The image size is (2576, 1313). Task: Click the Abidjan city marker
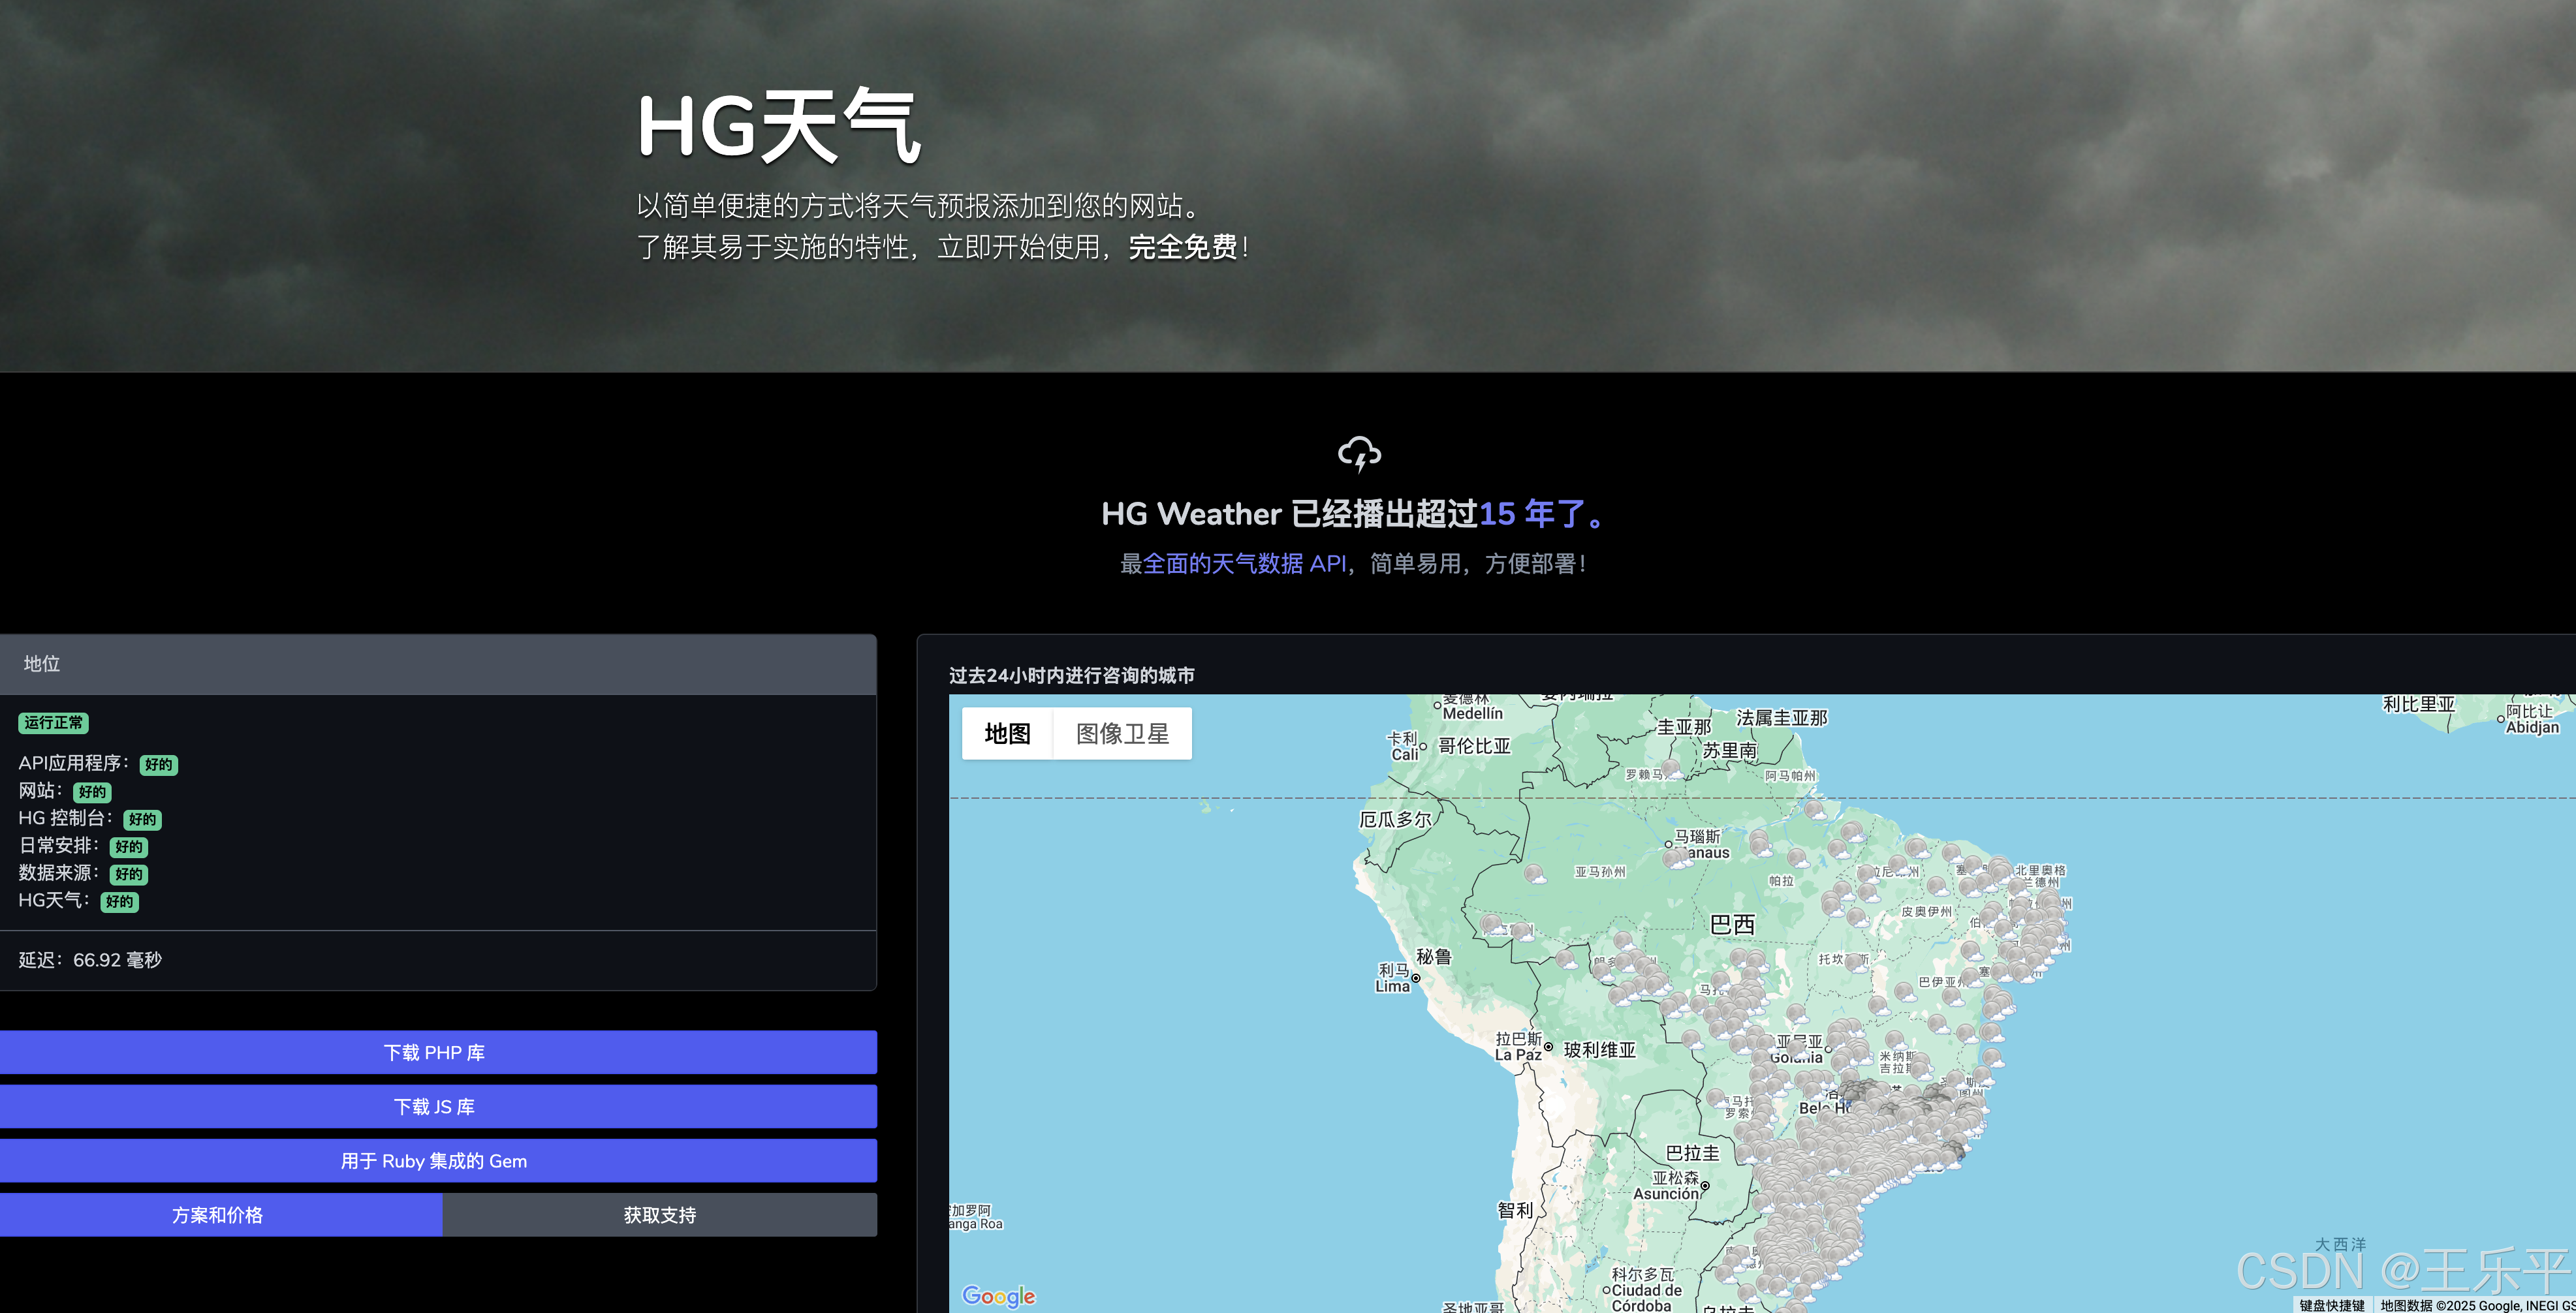pyautogui.click(x=2500, y=719)
